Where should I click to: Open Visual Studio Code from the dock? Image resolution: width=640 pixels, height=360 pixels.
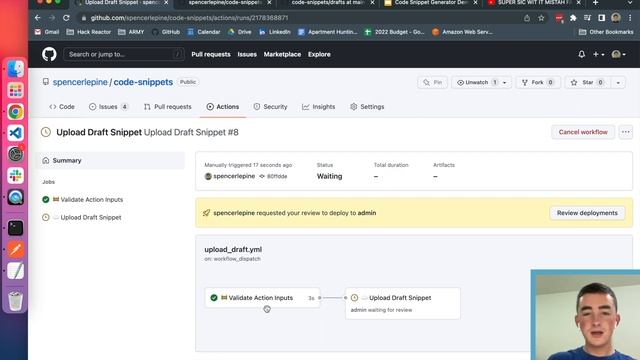pyautogui.click(x=16, y=133)
